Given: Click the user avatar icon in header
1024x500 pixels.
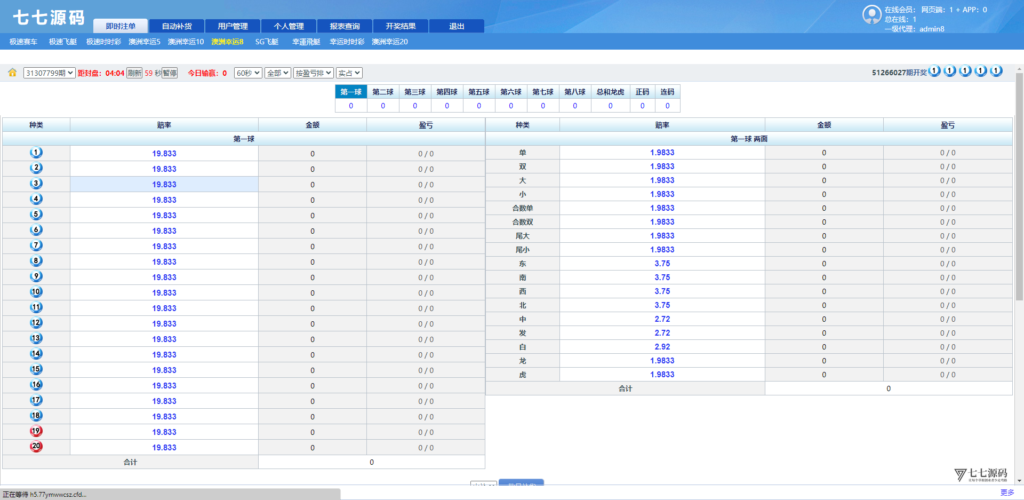Looking at the screenshot, I should 871,14.
